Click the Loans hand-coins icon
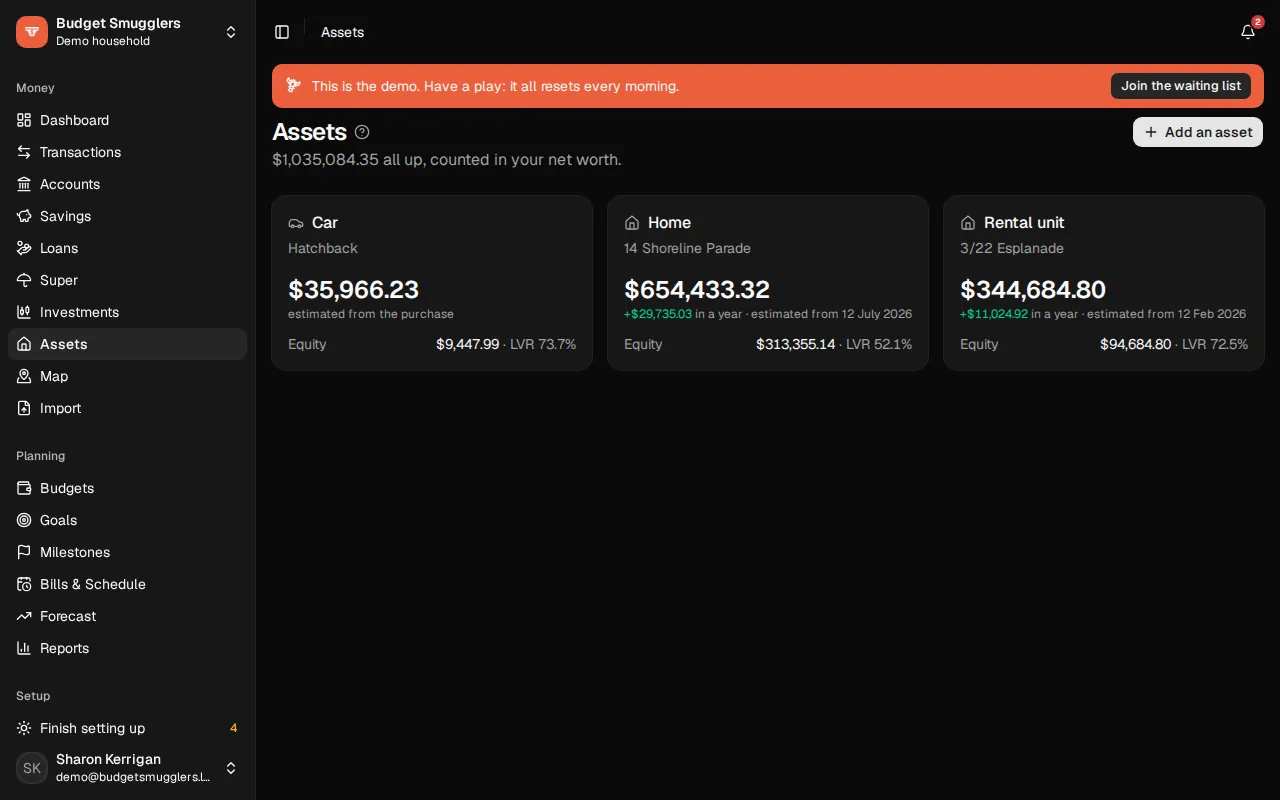This screenshot has width=1280, height=800. 24,248
